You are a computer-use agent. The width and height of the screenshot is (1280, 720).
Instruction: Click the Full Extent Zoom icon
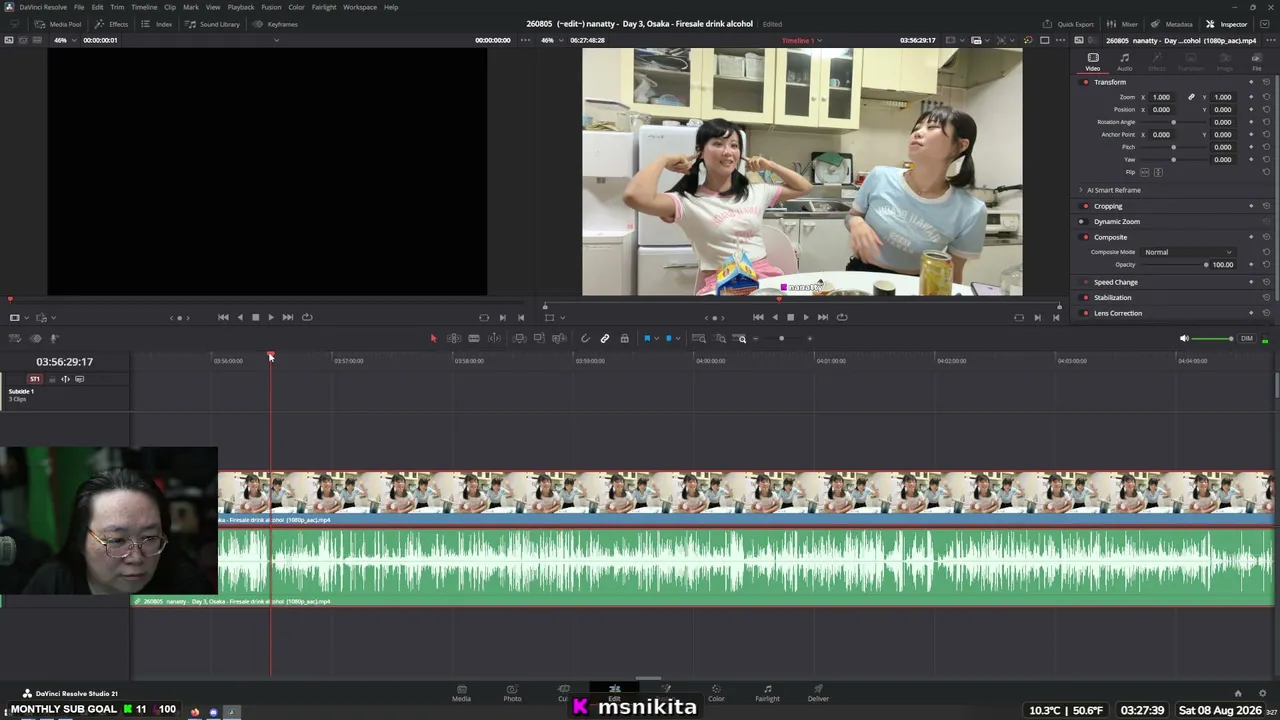pyautogui.click(x=699, y=339)
